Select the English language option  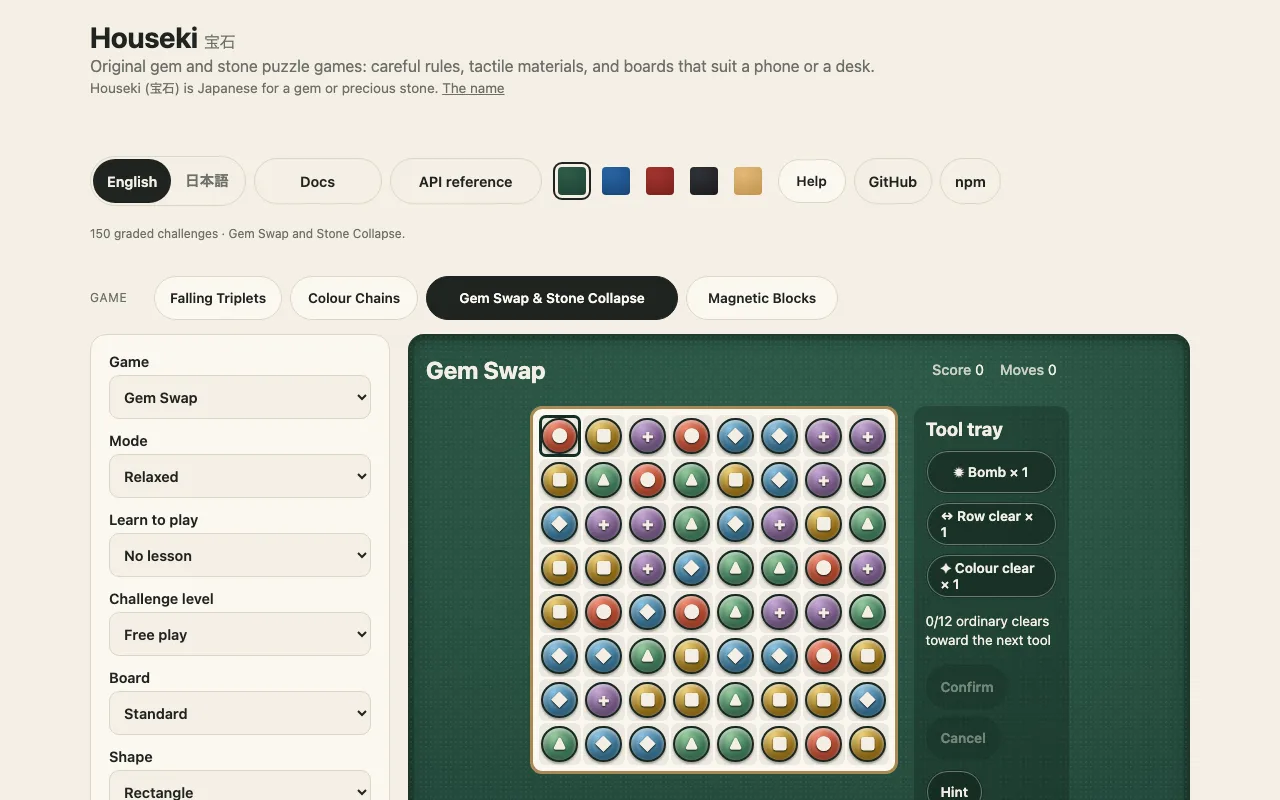(132, 181)
